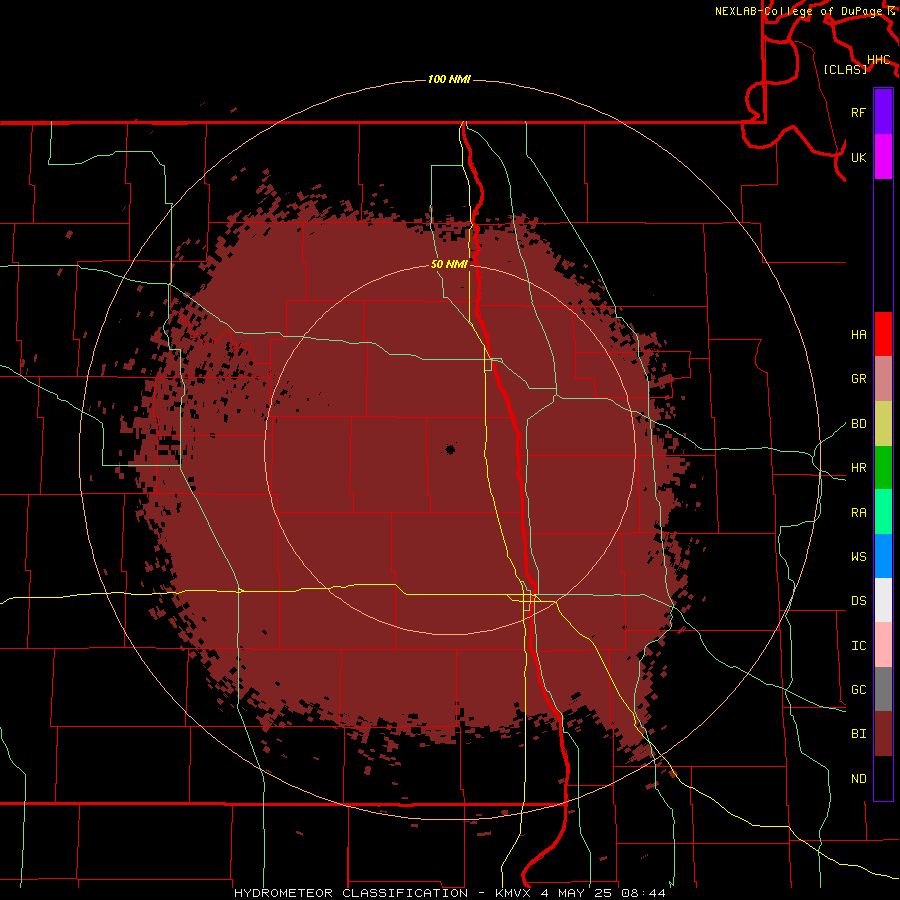Viewport: 900px width, 900px height.
Task: Click the WS blue legend swatch
Action: 883,556
